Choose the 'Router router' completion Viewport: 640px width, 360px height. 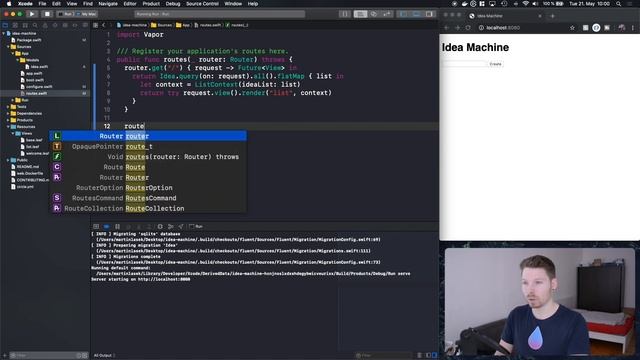click(148, 136)
